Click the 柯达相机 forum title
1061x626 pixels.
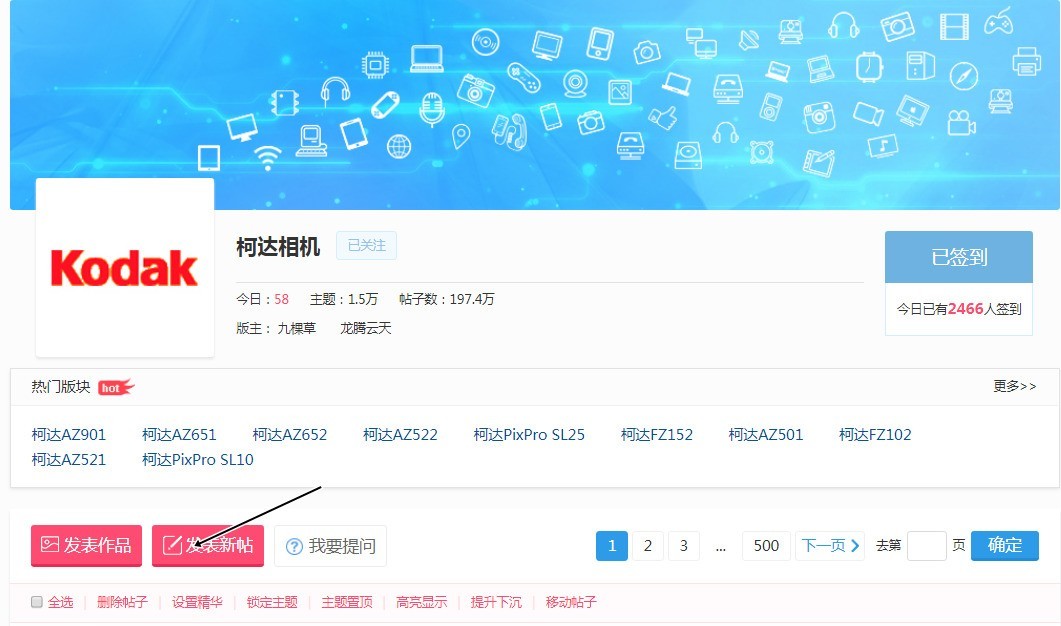pyautogui.click(x=278, y=247)
